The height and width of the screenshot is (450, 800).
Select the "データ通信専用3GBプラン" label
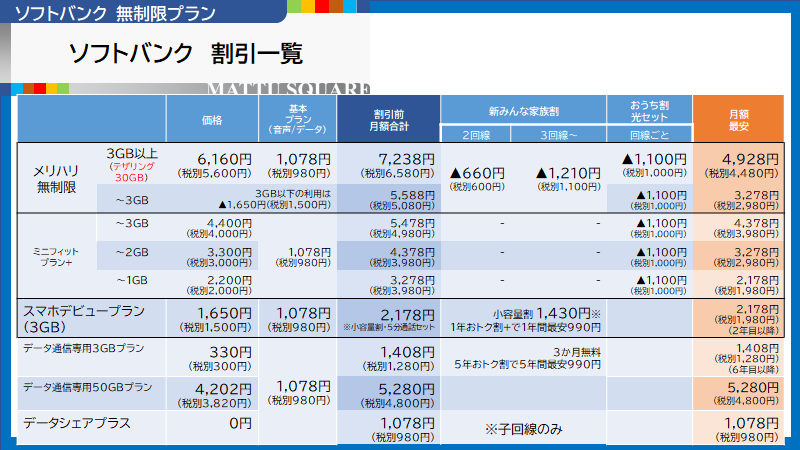click(84, 348)
